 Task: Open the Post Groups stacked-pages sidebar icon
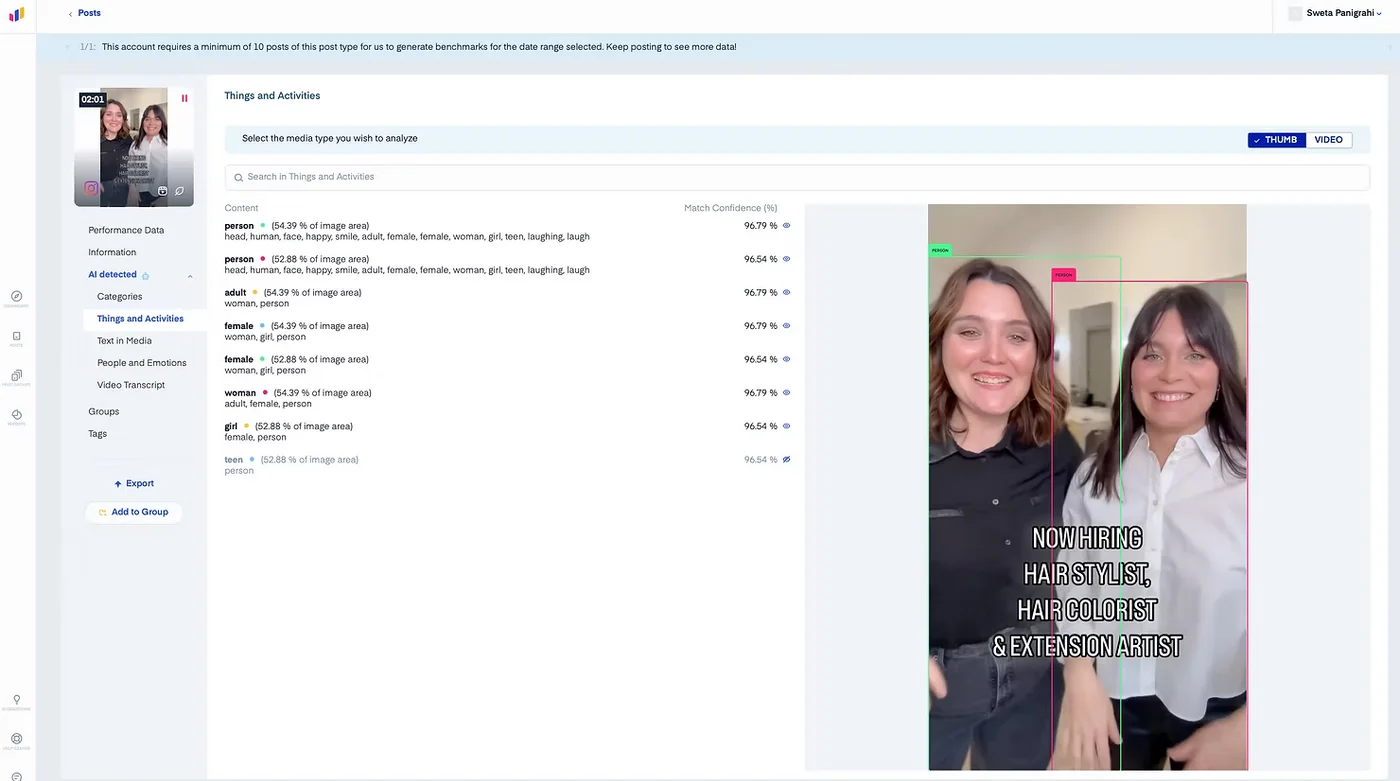[x=16, y=376]
